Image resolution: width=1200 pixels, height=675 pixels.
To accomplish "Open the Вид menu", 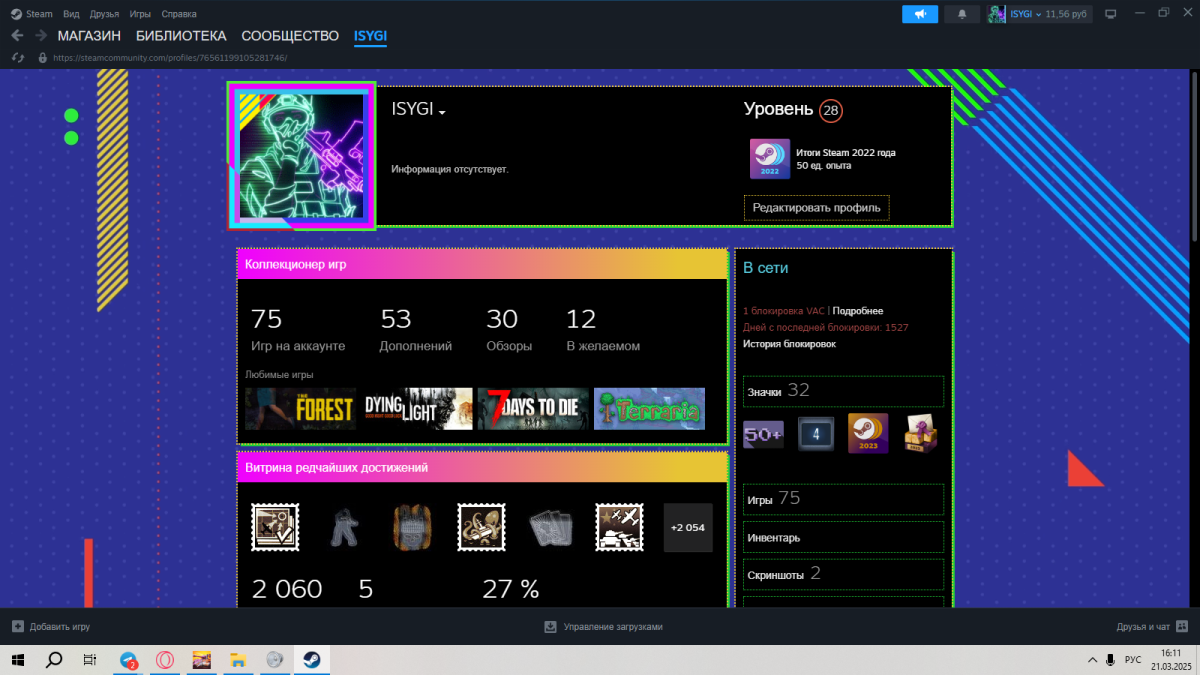I will pyautogui.click(x=71, y=14).
